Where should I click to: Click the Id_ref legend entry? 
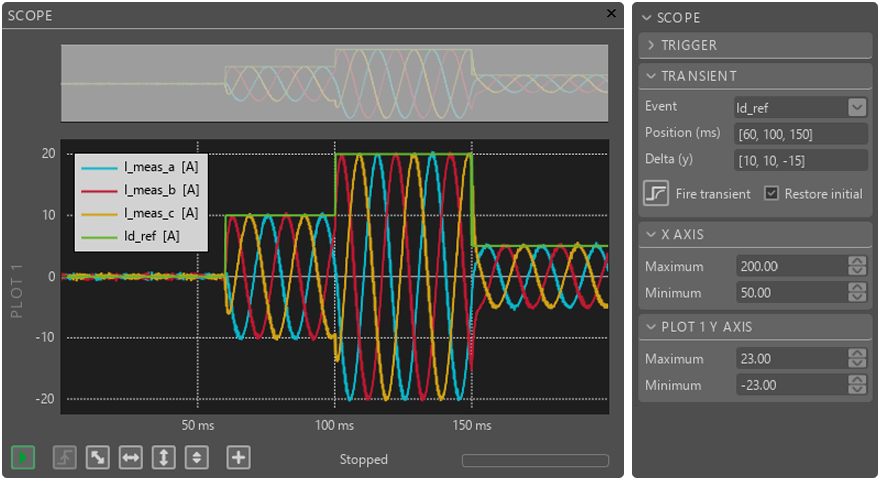point(130,236)
